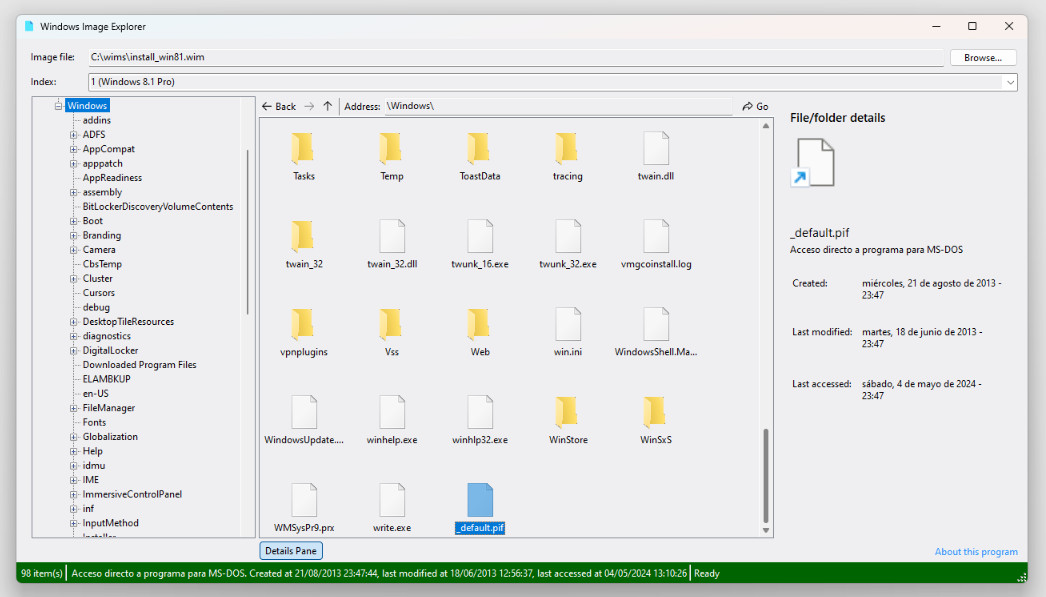1046x597 pixels.
Task: Click the Browse... button
Action: click(x=983, y=57)
